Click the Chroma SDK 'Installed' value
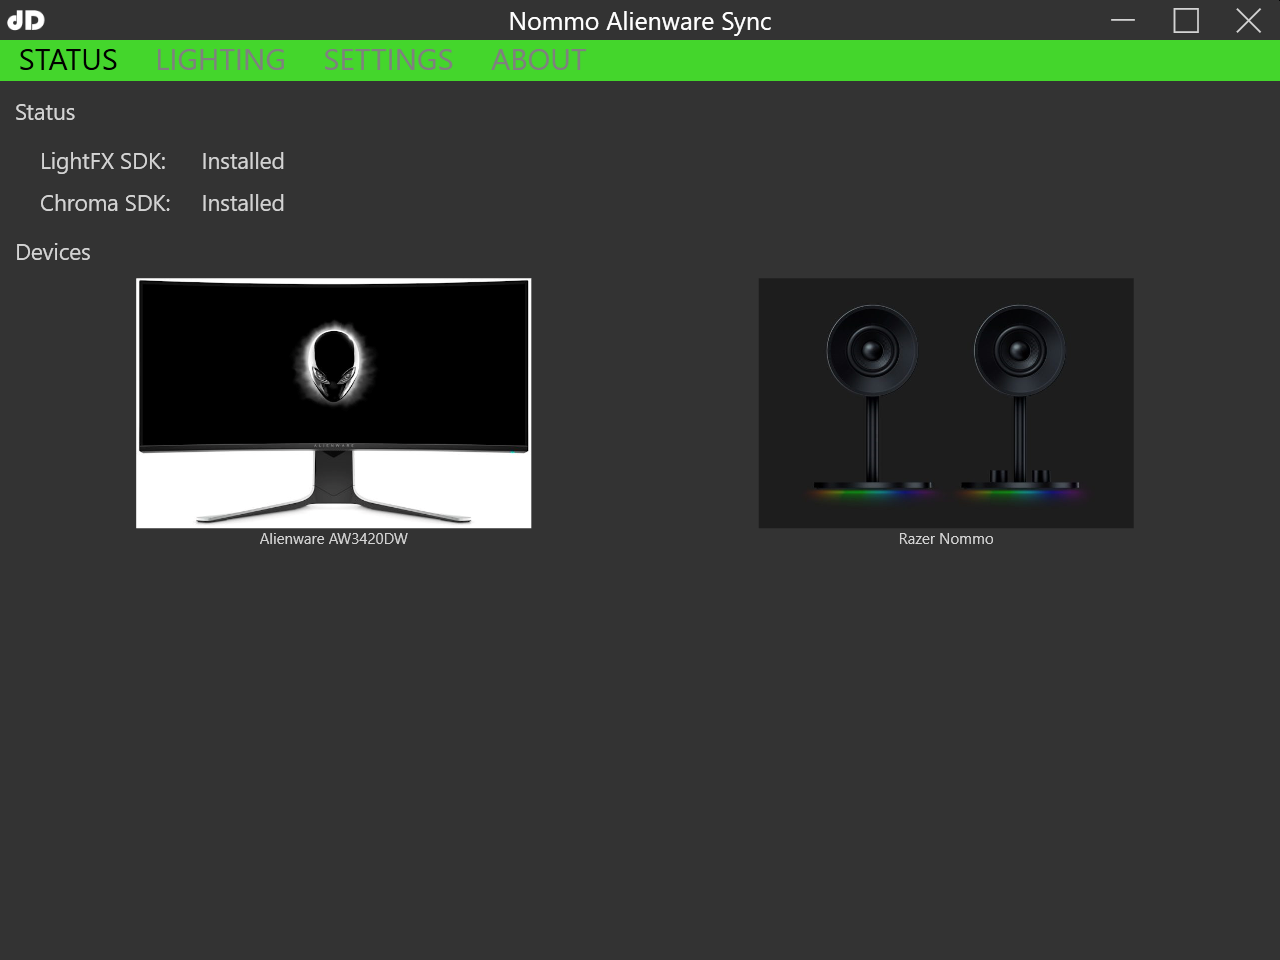1280x960 pixels. pos(243,204)
